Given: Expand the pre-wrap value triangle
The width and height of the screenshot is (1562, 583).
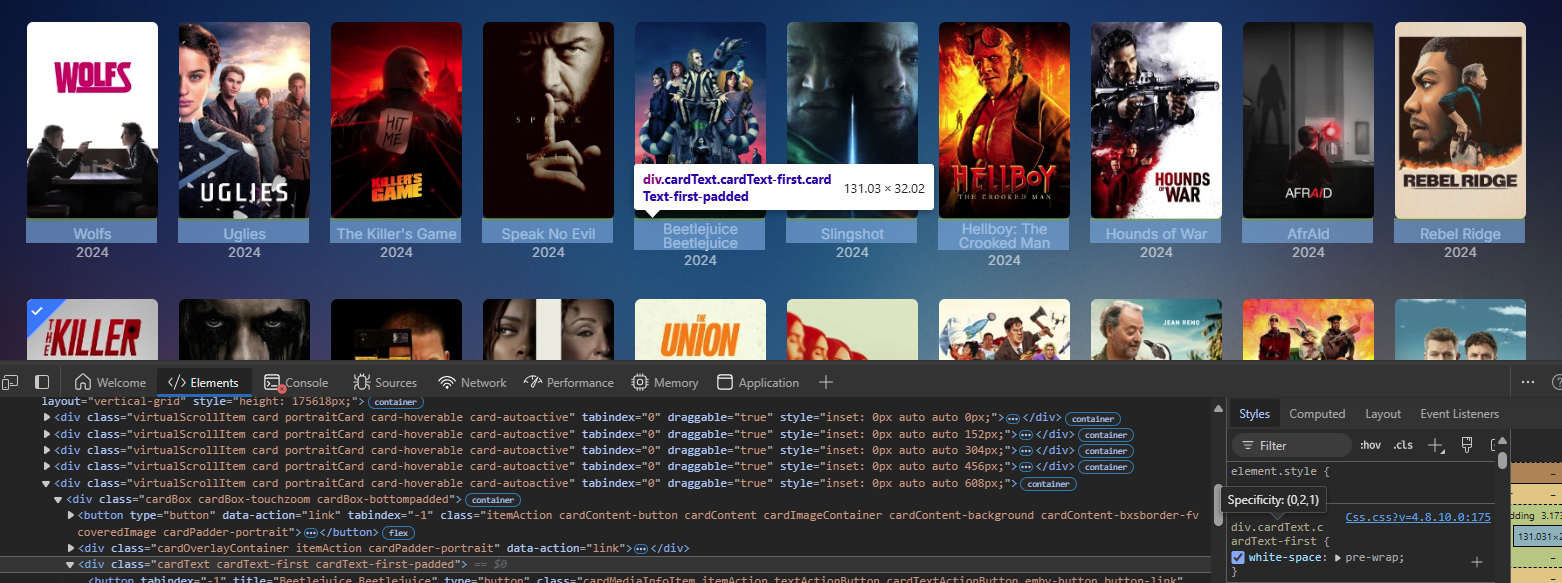Looking at the screenshot, I should [x=1338, y=557].
